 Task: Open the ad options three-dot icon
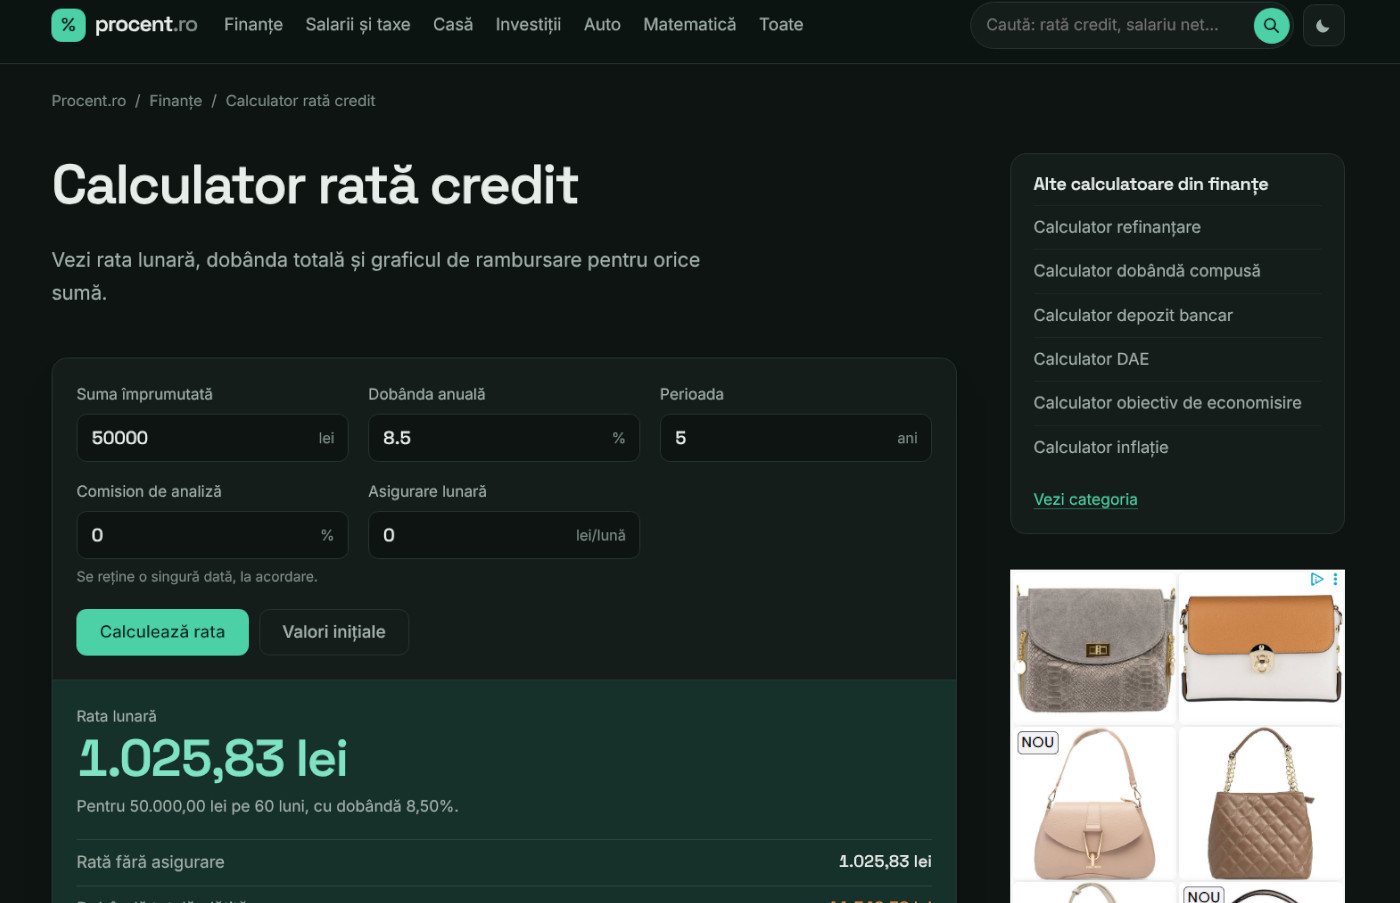pos(1335,579)
